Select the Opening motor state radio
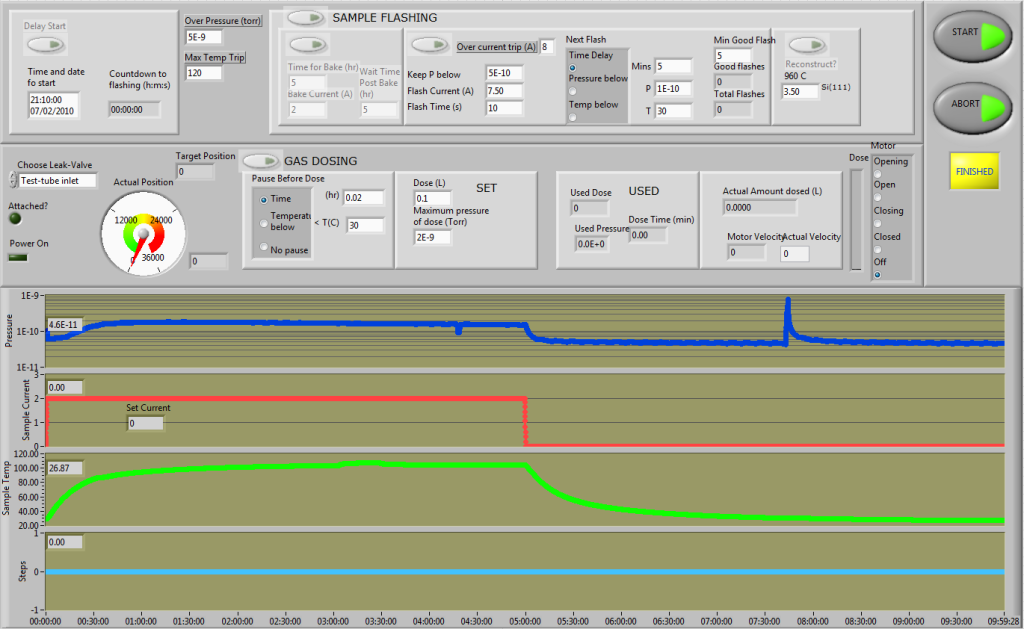Image resolution: width=1024 pixels, height=629 pixels. click(x=878, y=174)
